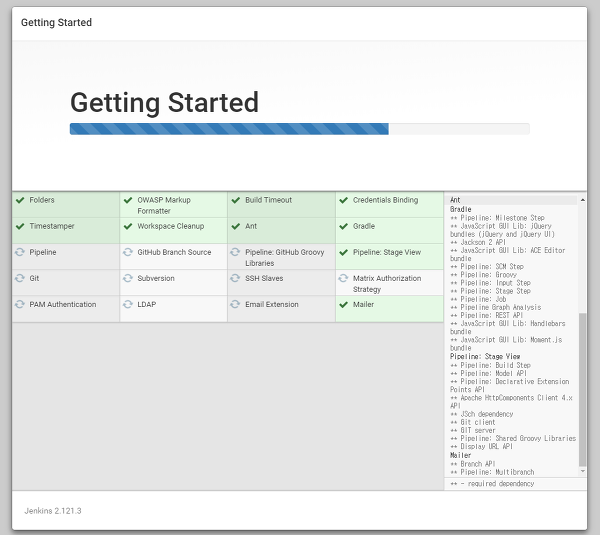Click the Pipeline: Shared Groovy Libraries log entry
The width and height of the screenshot is (600, 535).
click(513, 438)
